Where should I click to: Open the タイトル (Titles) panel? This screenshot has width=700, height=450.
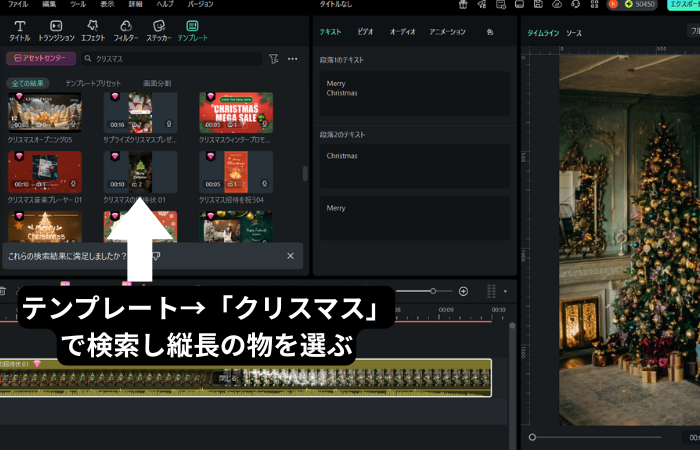click(x=20, y=31)
